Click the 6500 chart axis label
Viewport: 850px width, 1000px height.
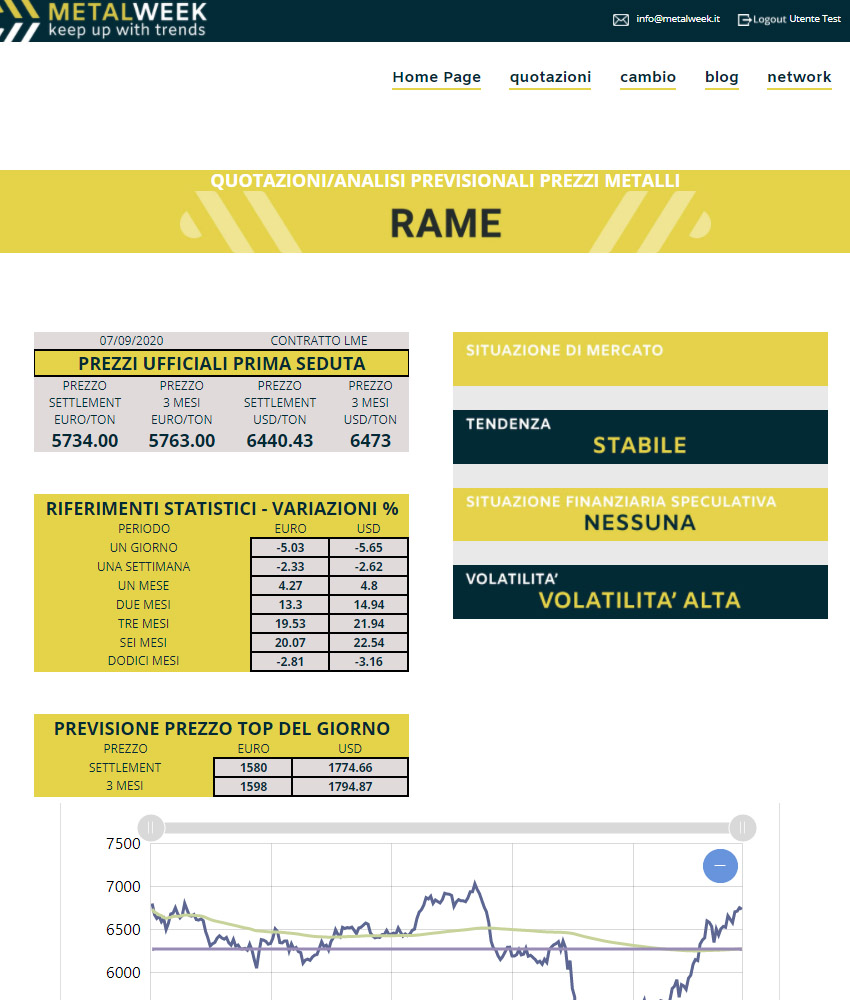123,929
